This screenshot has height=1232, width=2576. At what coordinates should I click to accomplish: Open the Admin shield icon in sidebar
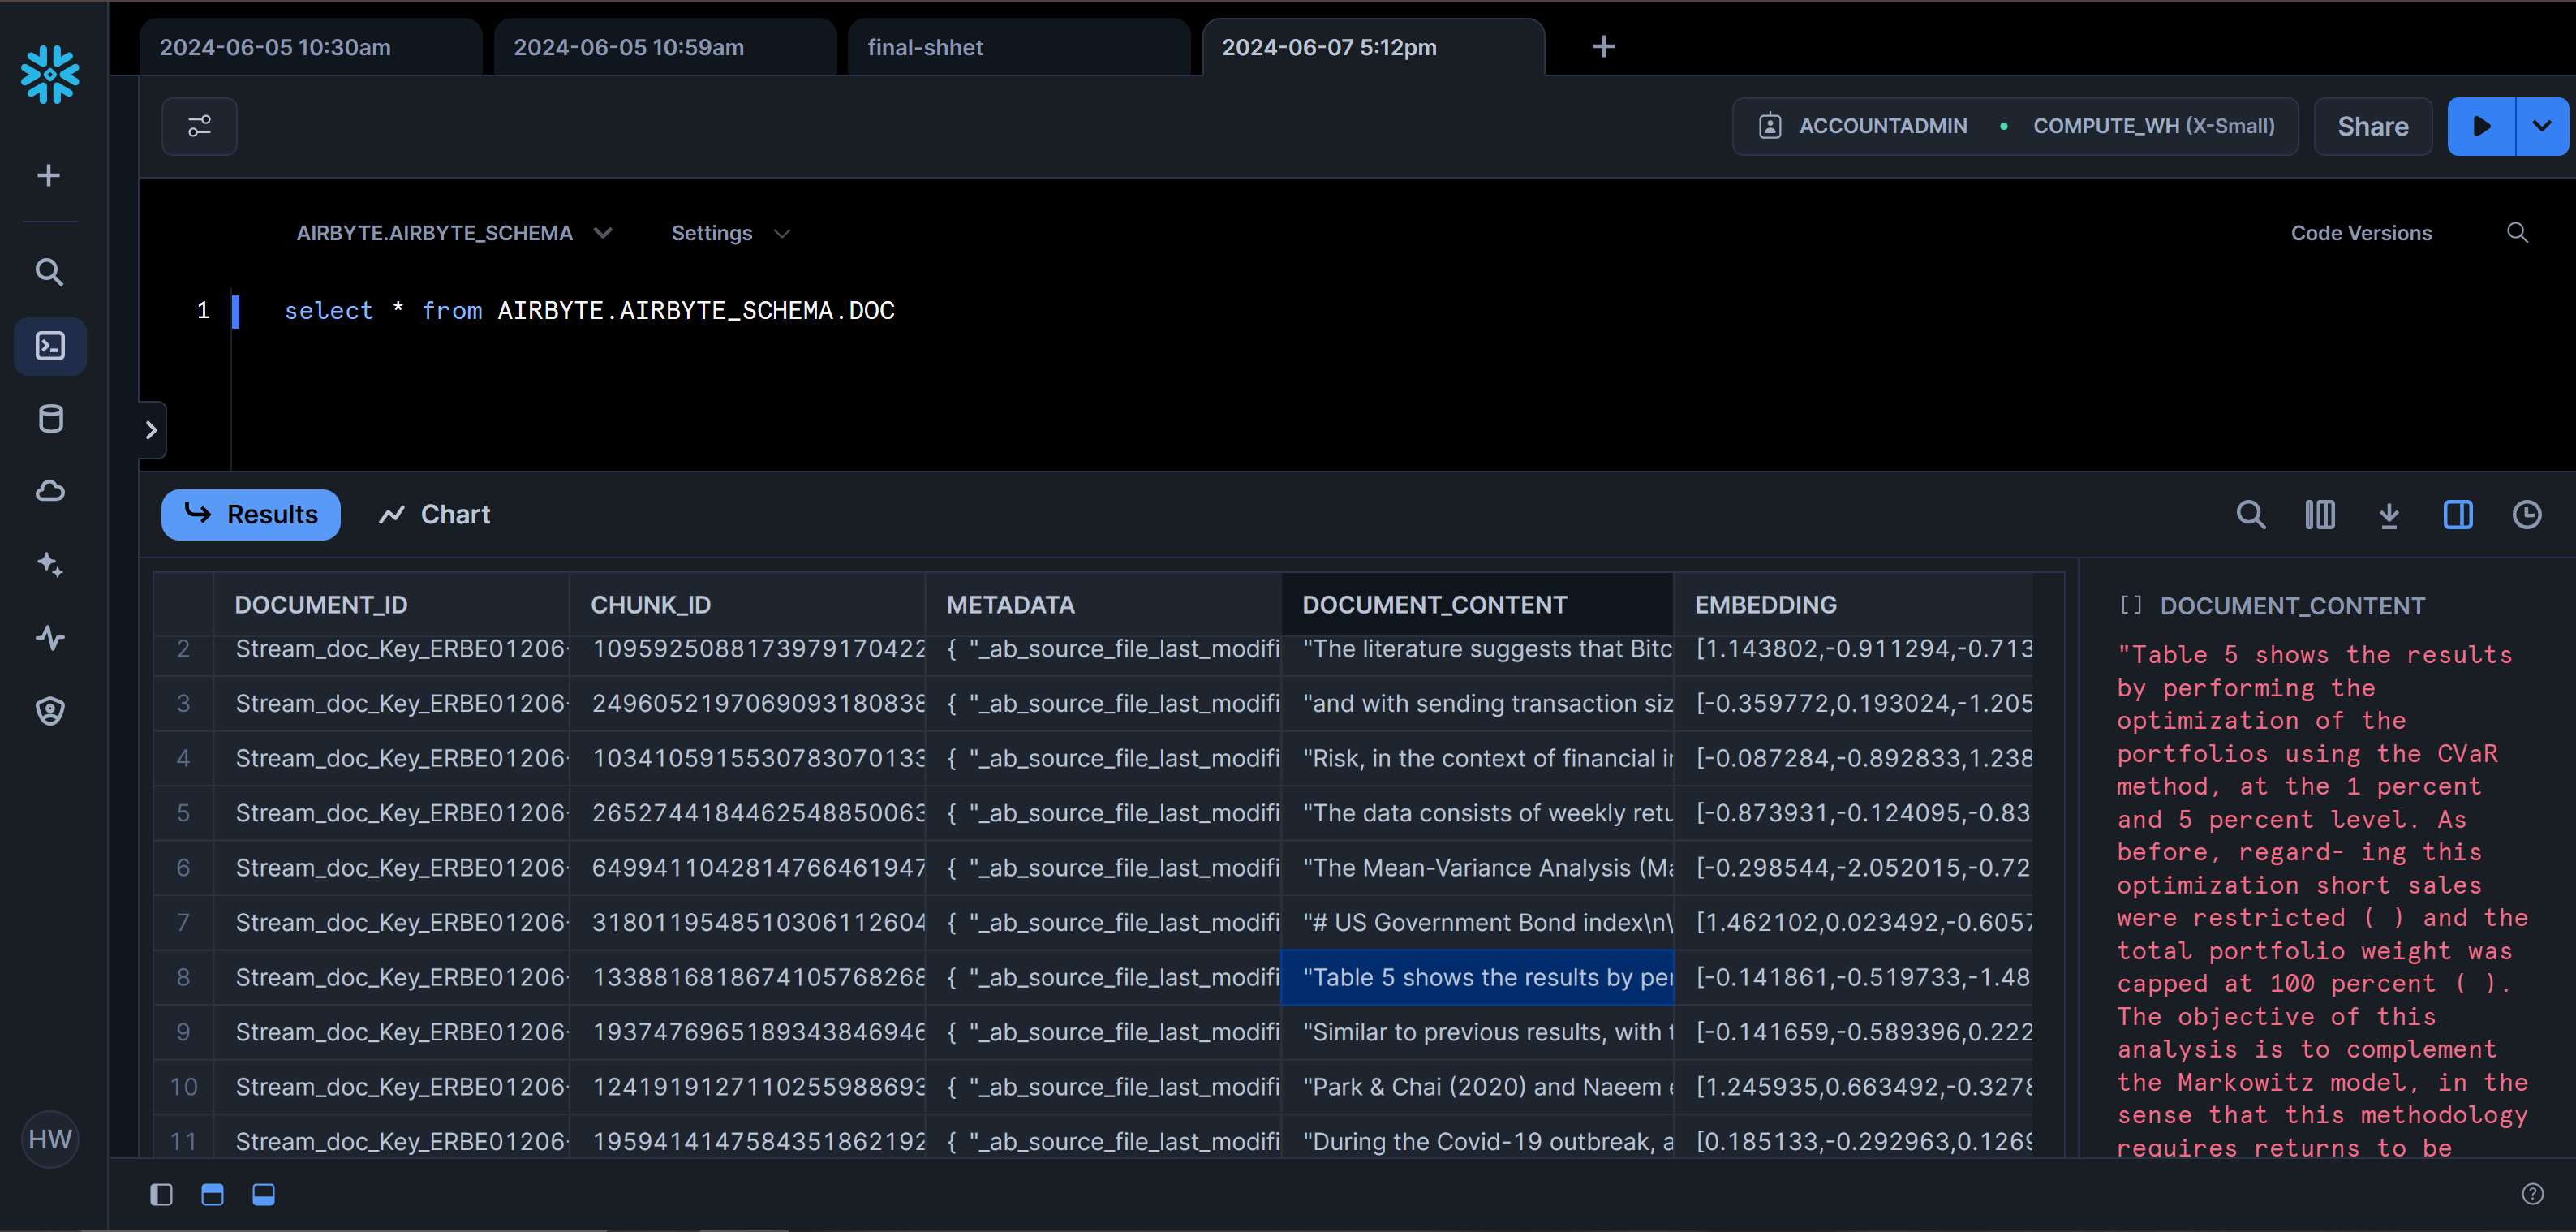(x=50, y=711)
